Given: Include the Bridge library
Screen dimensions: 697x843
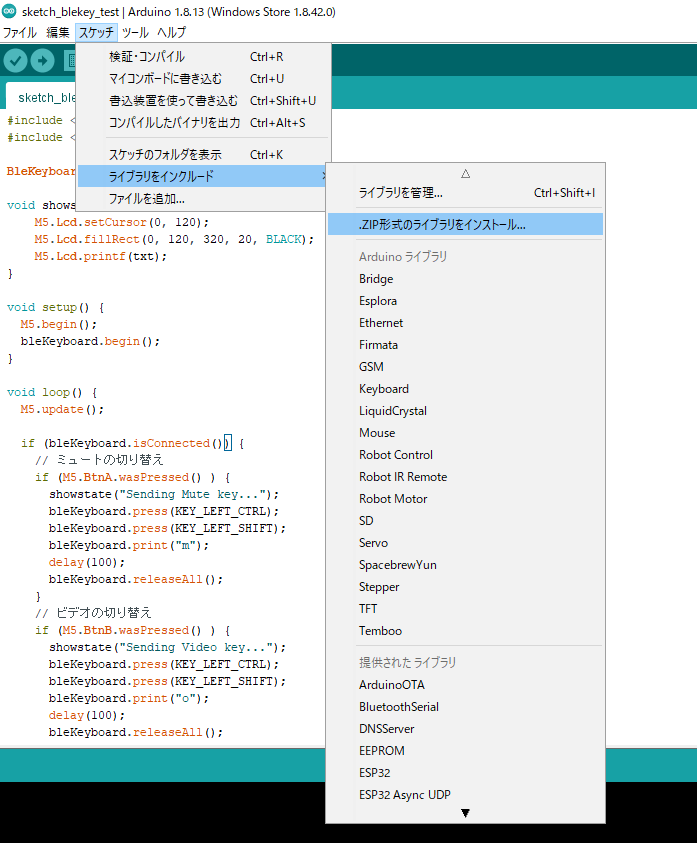Looking at the screenshot, I should pos(465,279).
